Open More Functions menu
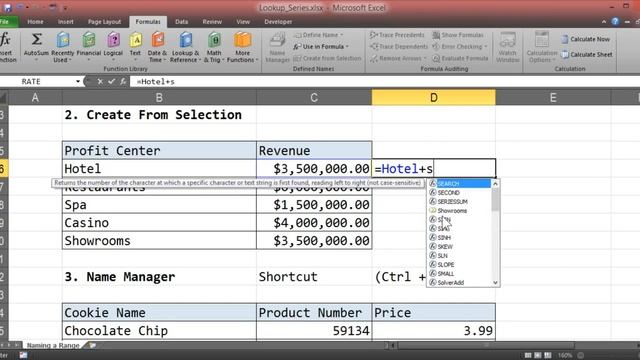 (x=242, y=47)
